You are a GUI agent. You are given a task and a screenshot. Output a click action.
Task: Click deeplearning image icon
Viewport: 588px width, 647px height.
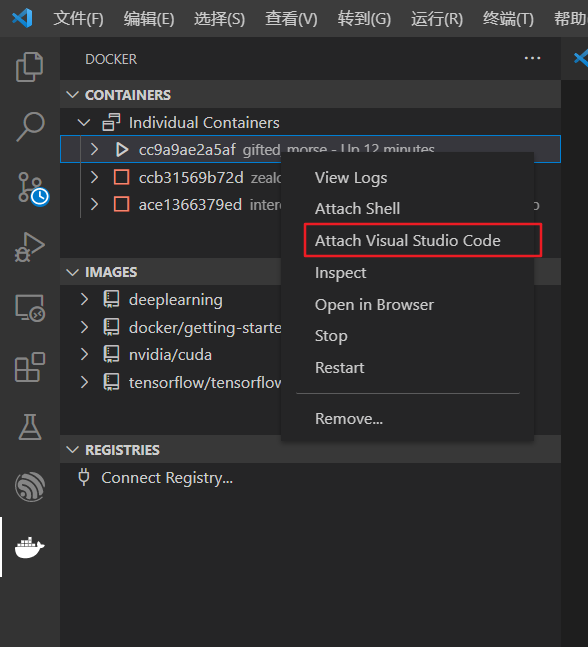(111, 299)
